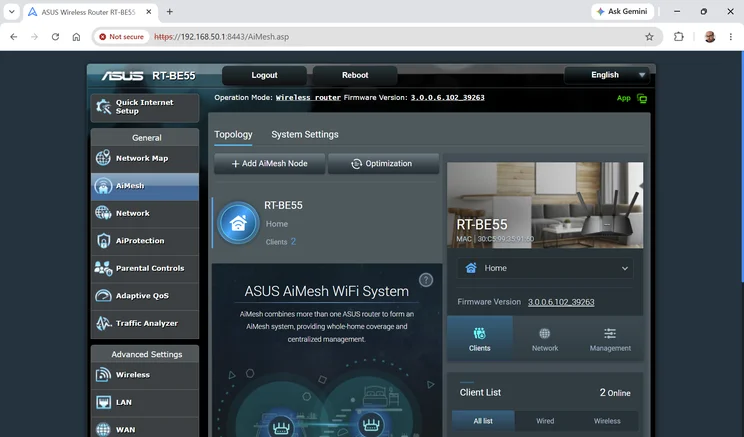Open firmware version link in device panel
The height and width of the screenshot is (437, 744).
tap(561, 302)
